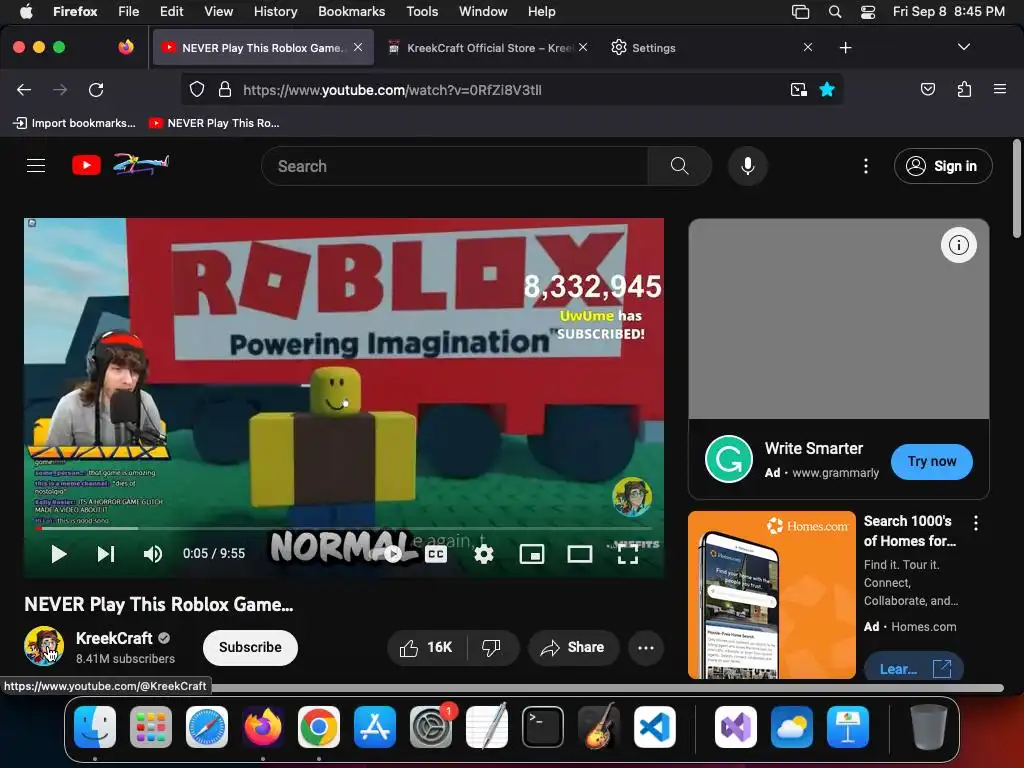This screenshot has width=1024, height=768.
Task: List all tabs with chevron dropdown
Action: pos(963,47)
